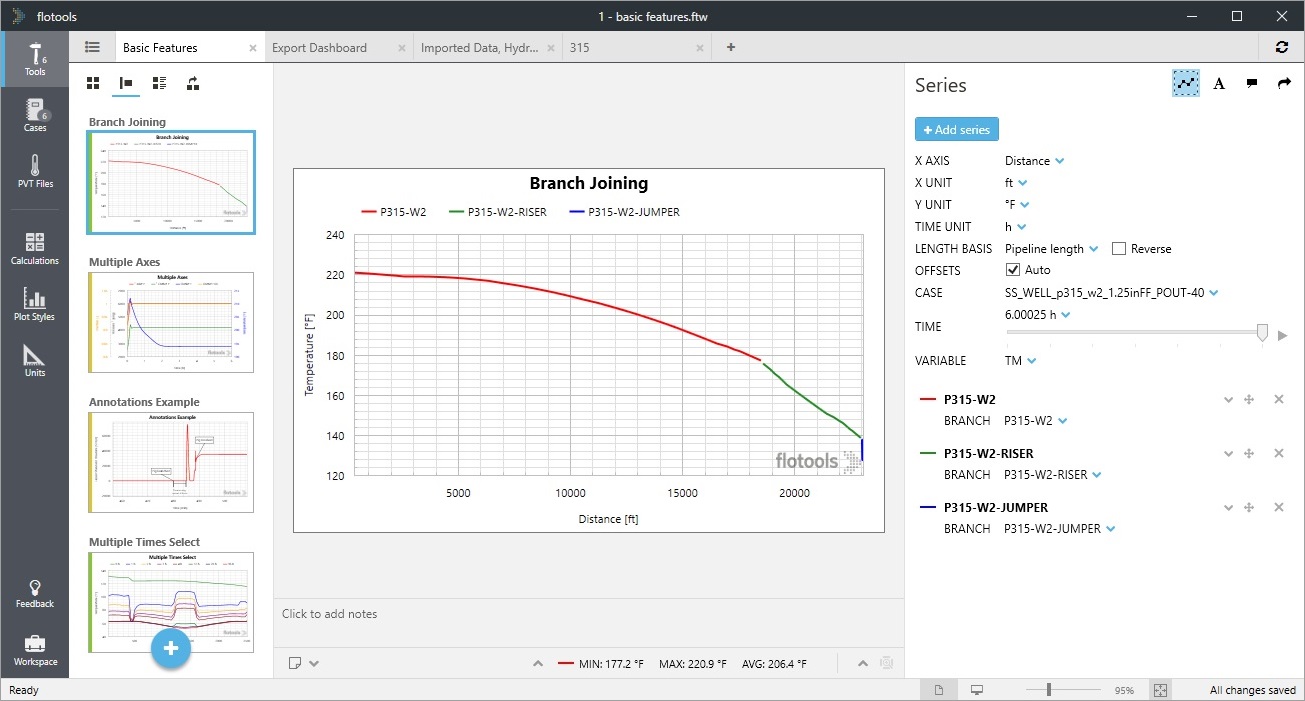Click the refresh icon in tab bar
1305x701 pixels.
pos(1282,47)
